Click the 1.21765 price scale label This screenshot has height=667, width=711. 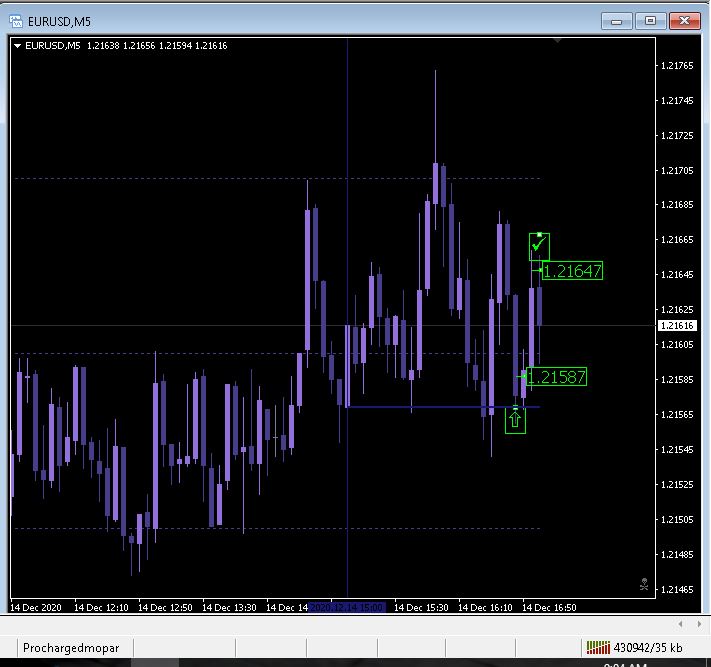click(677, 66)
